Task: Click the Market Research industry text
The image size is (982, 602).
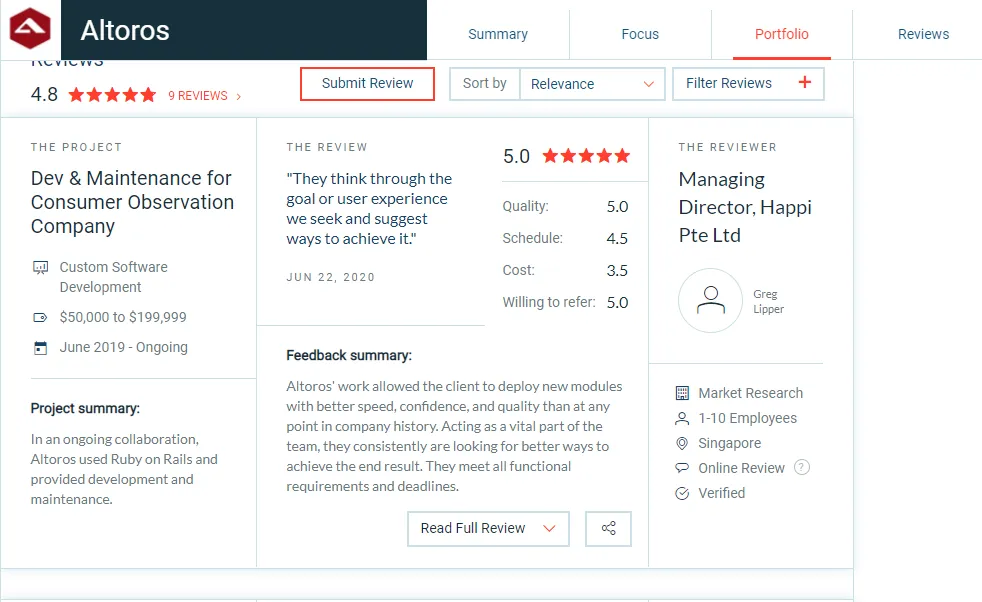Action: point(750,393)
